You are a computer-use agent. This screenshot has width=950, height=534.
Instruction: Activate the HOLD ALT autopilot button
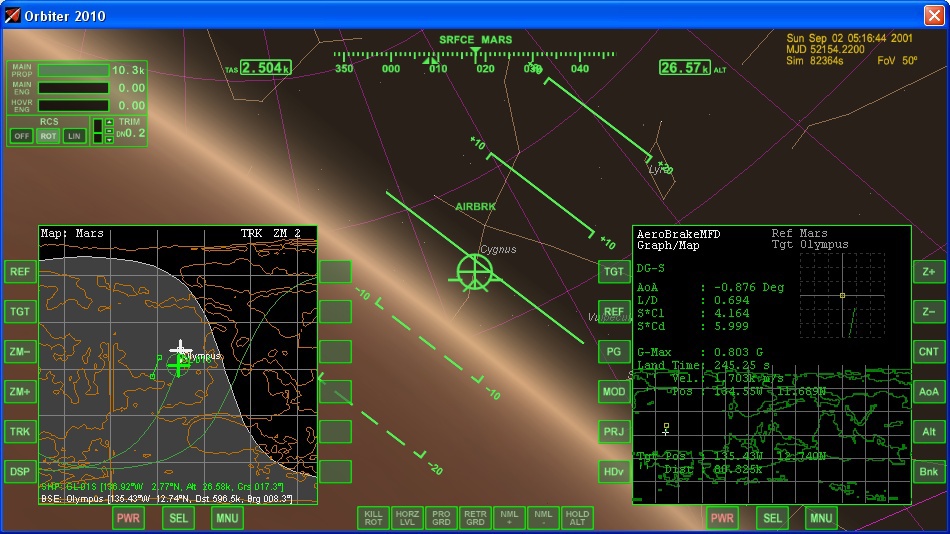tap(578, 517)
